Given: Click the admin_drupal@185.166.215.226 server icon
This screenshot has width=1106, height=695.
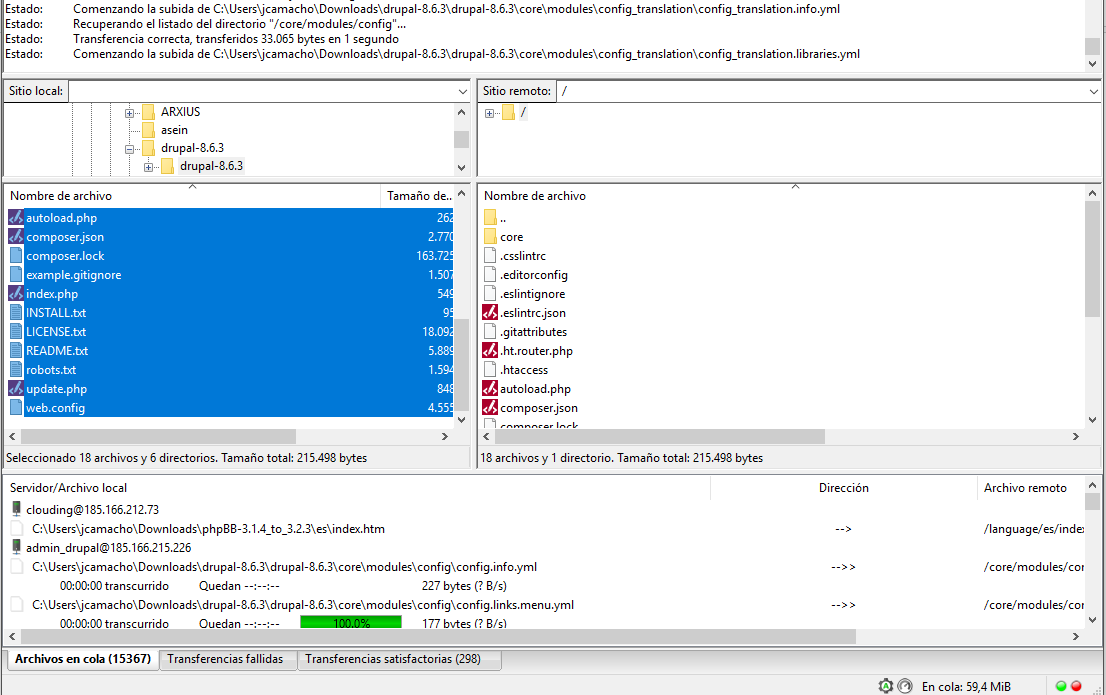Looking at the screenshot, I should (x=16, y=547).
